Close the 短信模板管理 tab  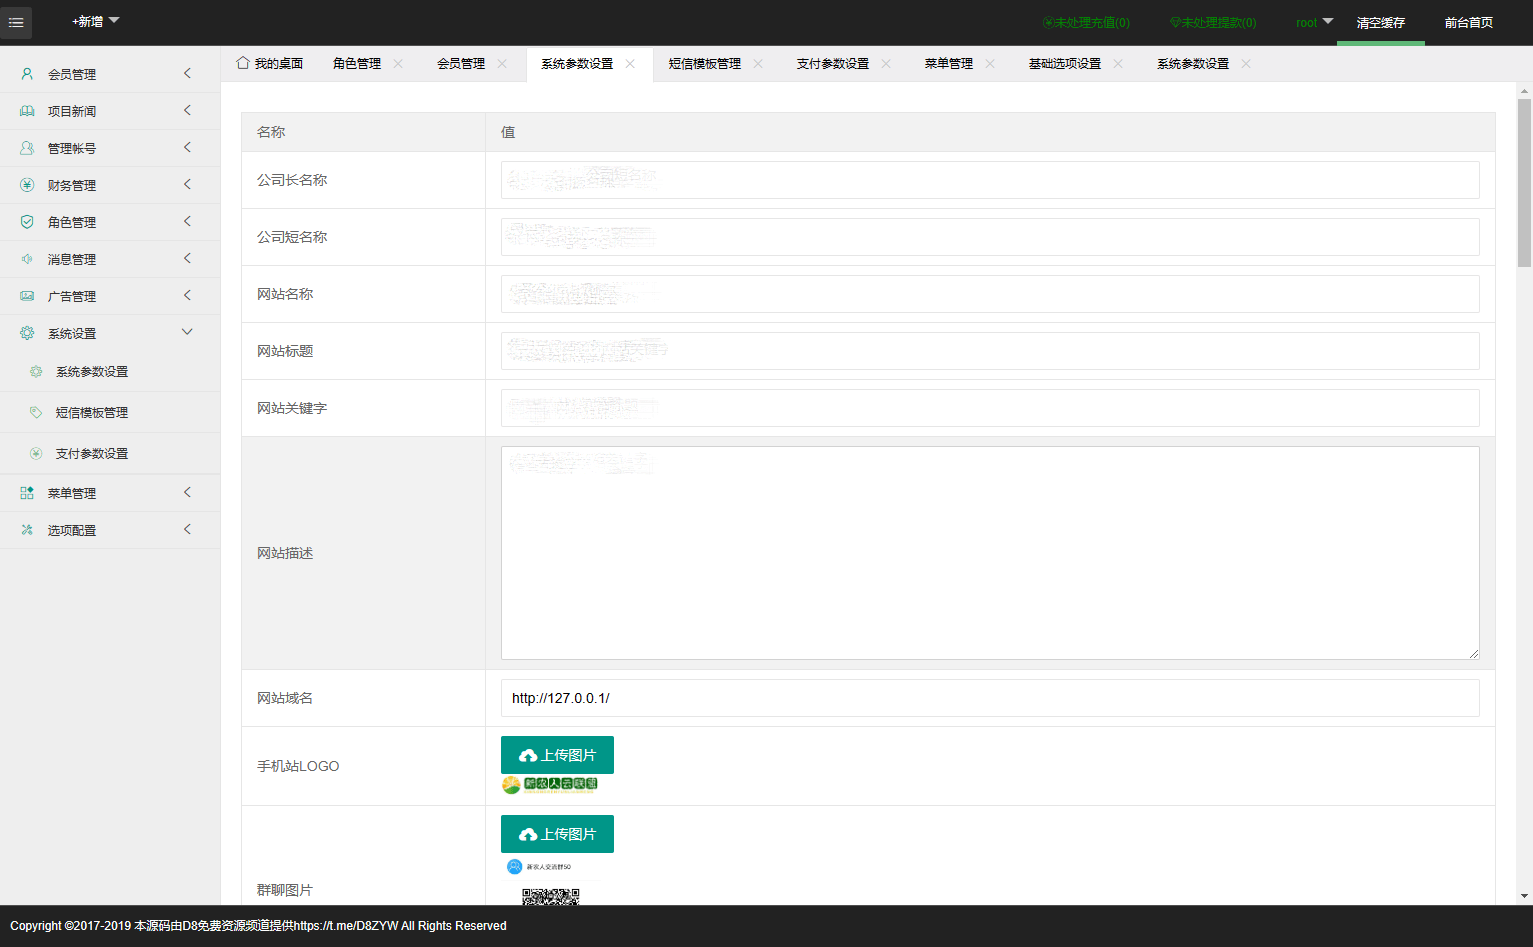[758, 63]
